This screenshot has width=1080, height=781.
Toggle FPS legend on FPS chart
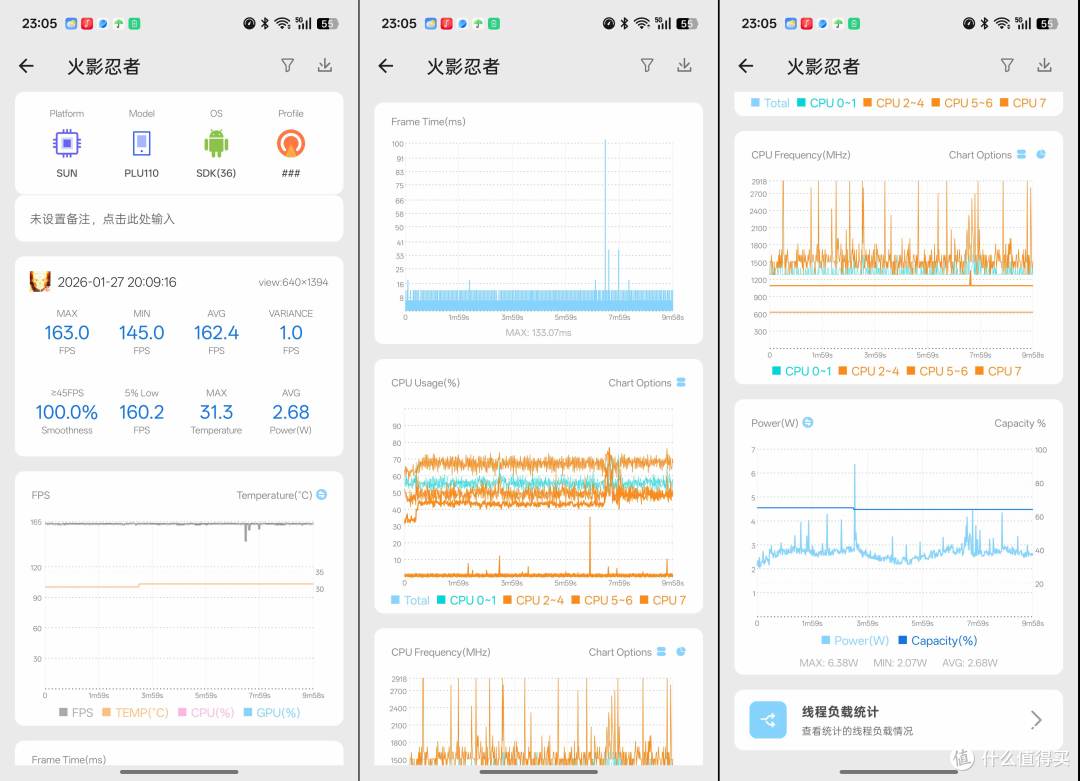tap(76, 712)
